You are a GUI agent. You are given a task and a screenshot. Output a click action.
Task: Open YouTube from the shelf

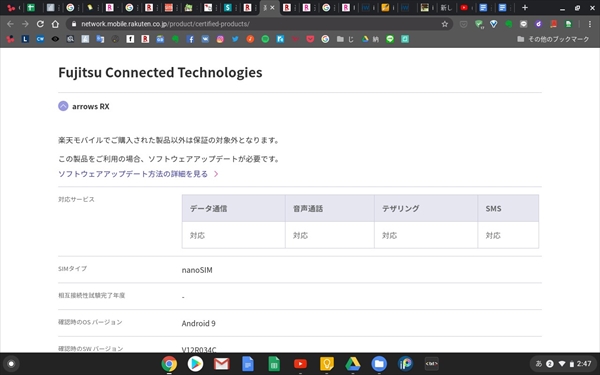[x=300, y=364]
